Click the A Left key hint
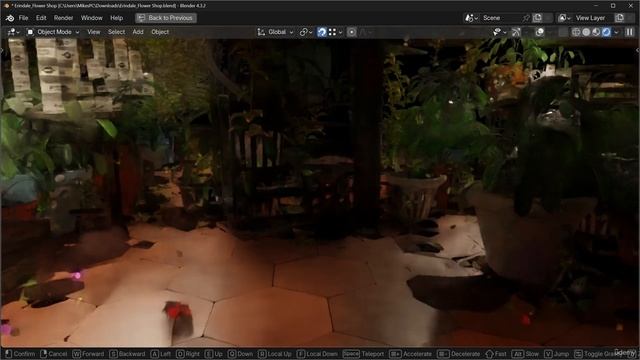This screenshot has height=360, width=640. 161,354
